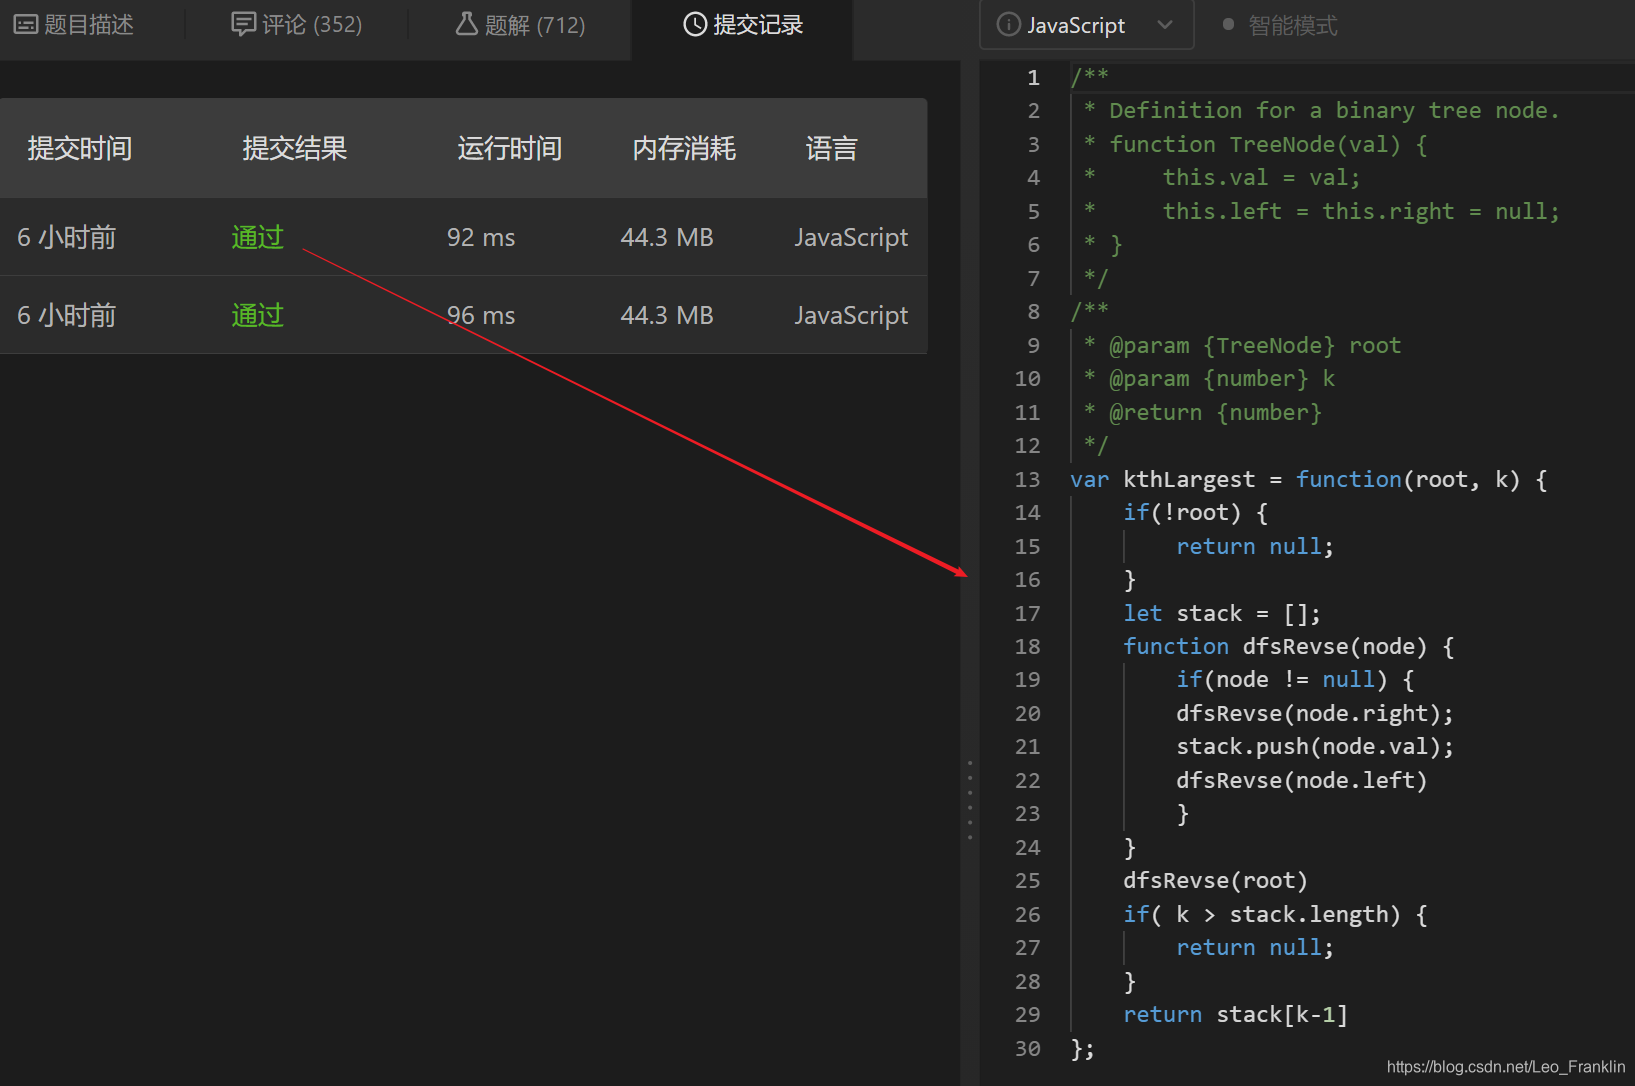
Task: Click the code 'dfsRevse(root)' on line 25
Action: pos(1215,880)
